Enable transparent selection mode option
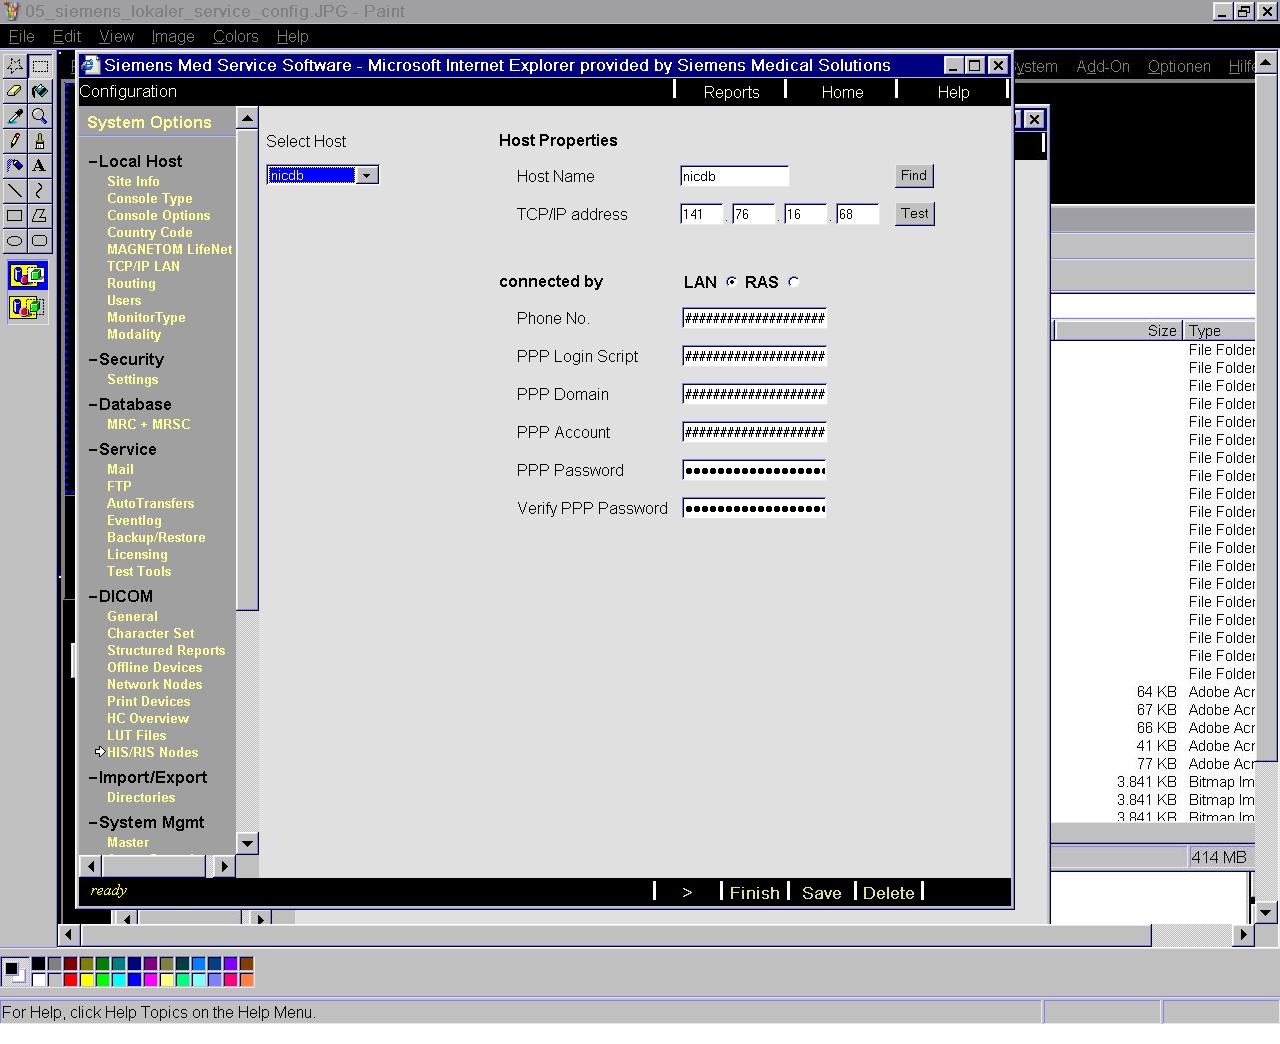 (27, 307)
